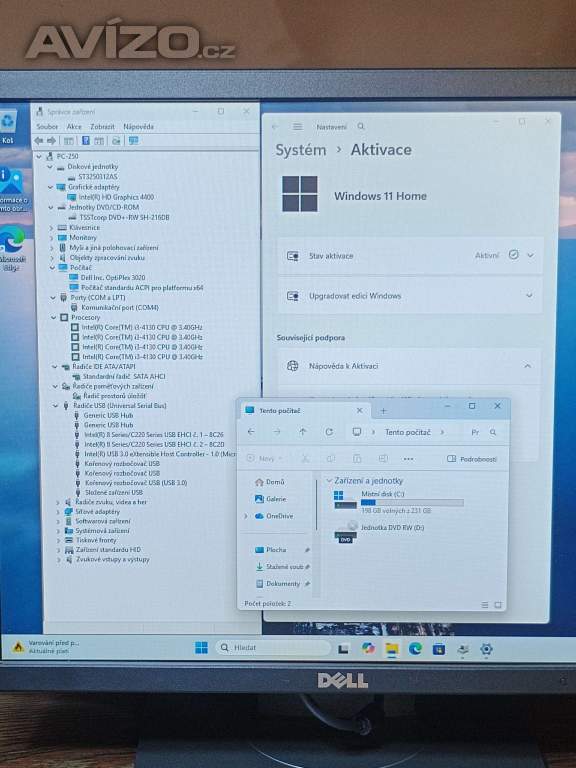
Task: Click the forward arrow in Device Manager toolbar
Action: (x=51, y=141)
